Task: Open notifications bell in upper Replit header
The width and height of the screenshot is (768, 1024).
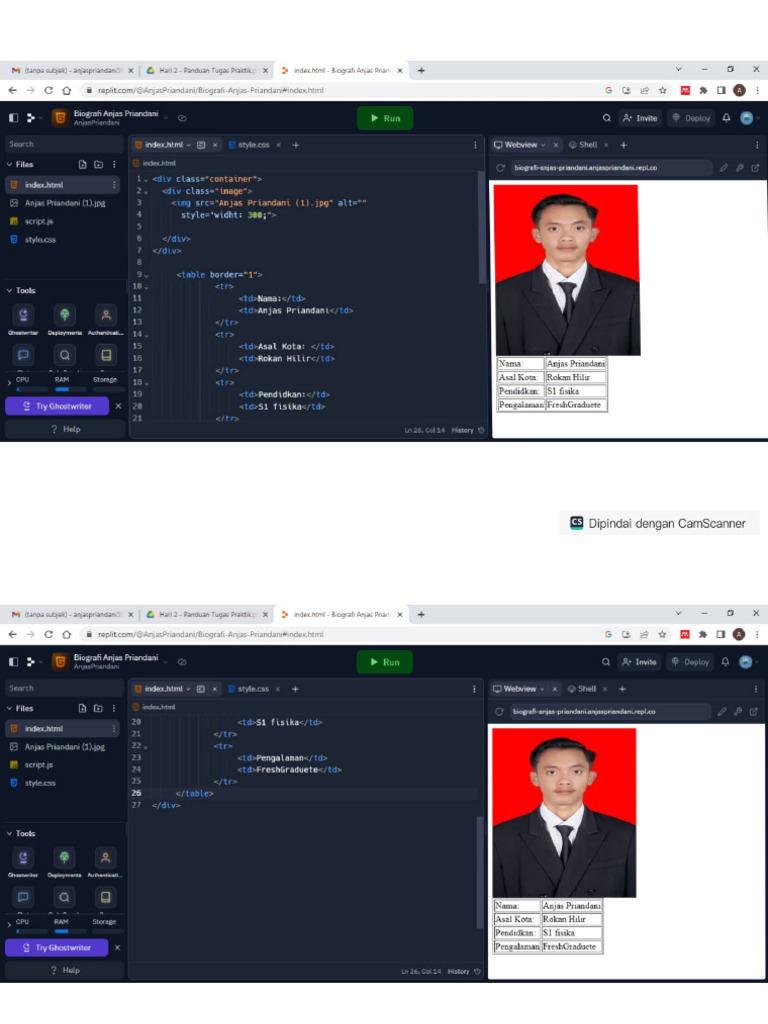Action: coord(726,118)
